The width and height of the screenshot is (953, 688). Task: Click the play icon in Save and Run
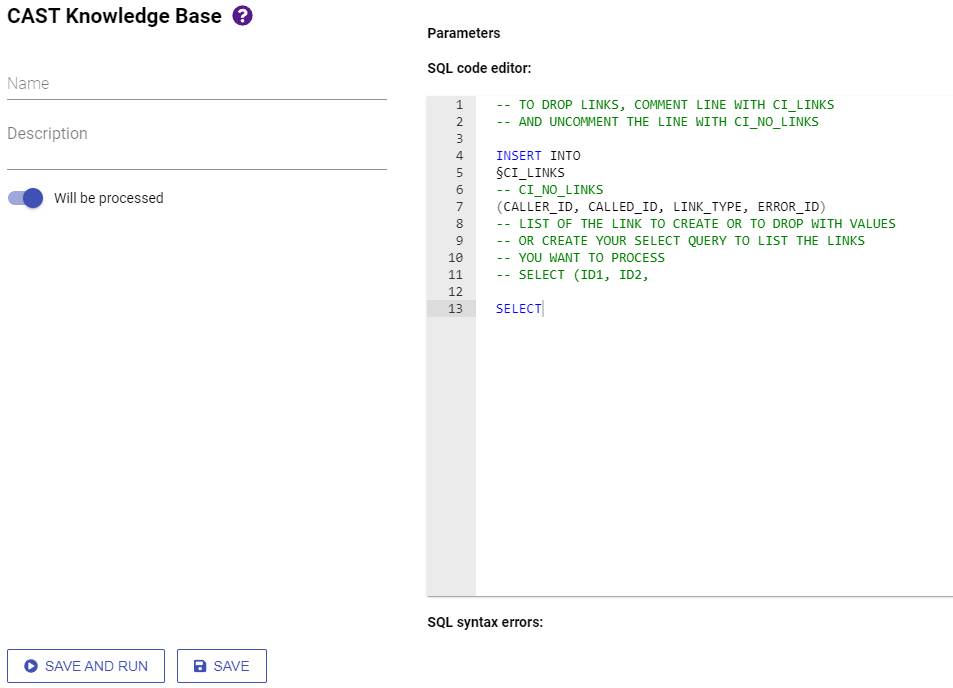(31, 666)
